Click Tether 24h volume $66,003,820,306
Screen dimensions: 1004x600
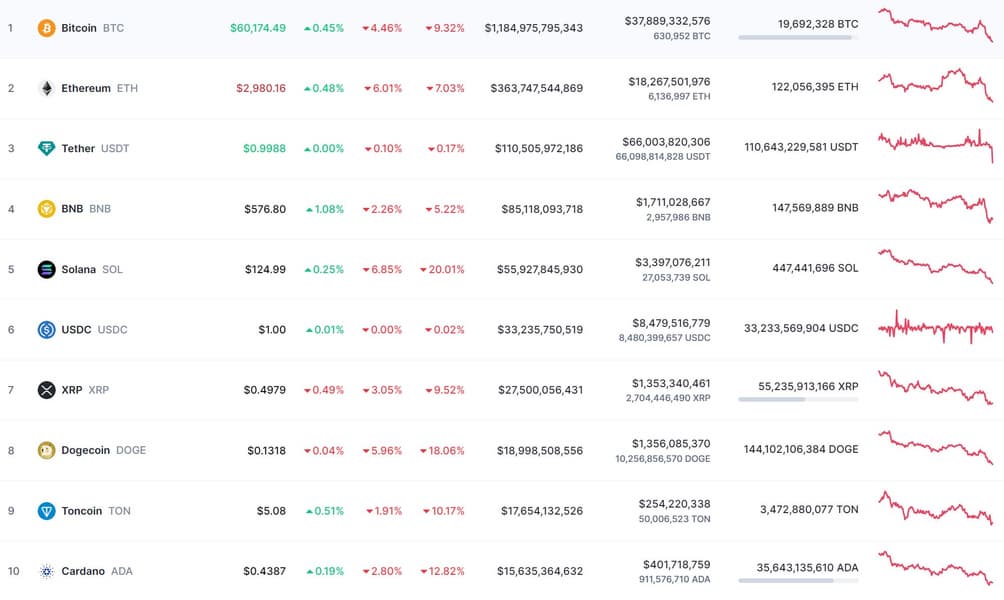pyautogui.click(x=666, y=142)
